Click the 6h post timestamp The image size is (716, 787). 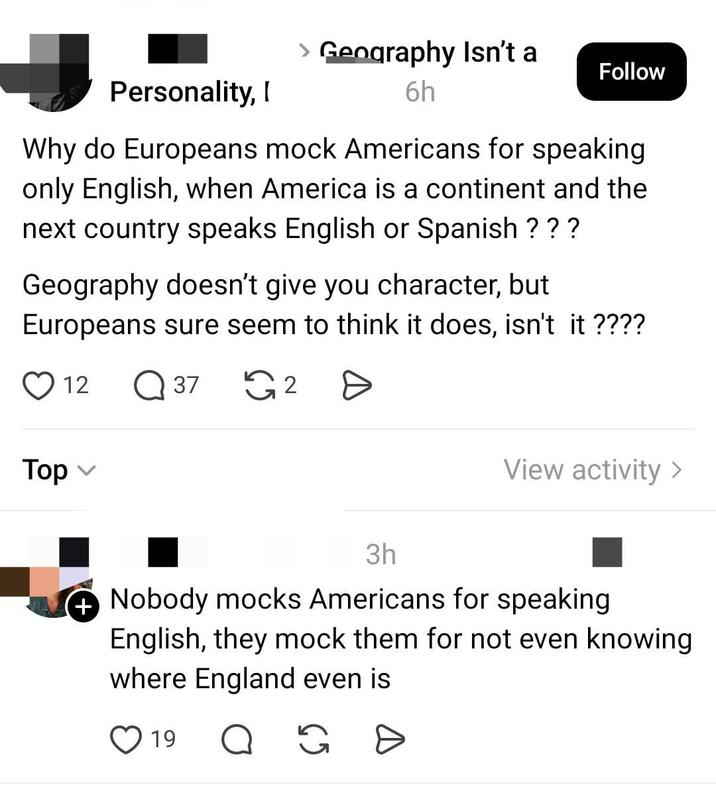tap(420, 92)
